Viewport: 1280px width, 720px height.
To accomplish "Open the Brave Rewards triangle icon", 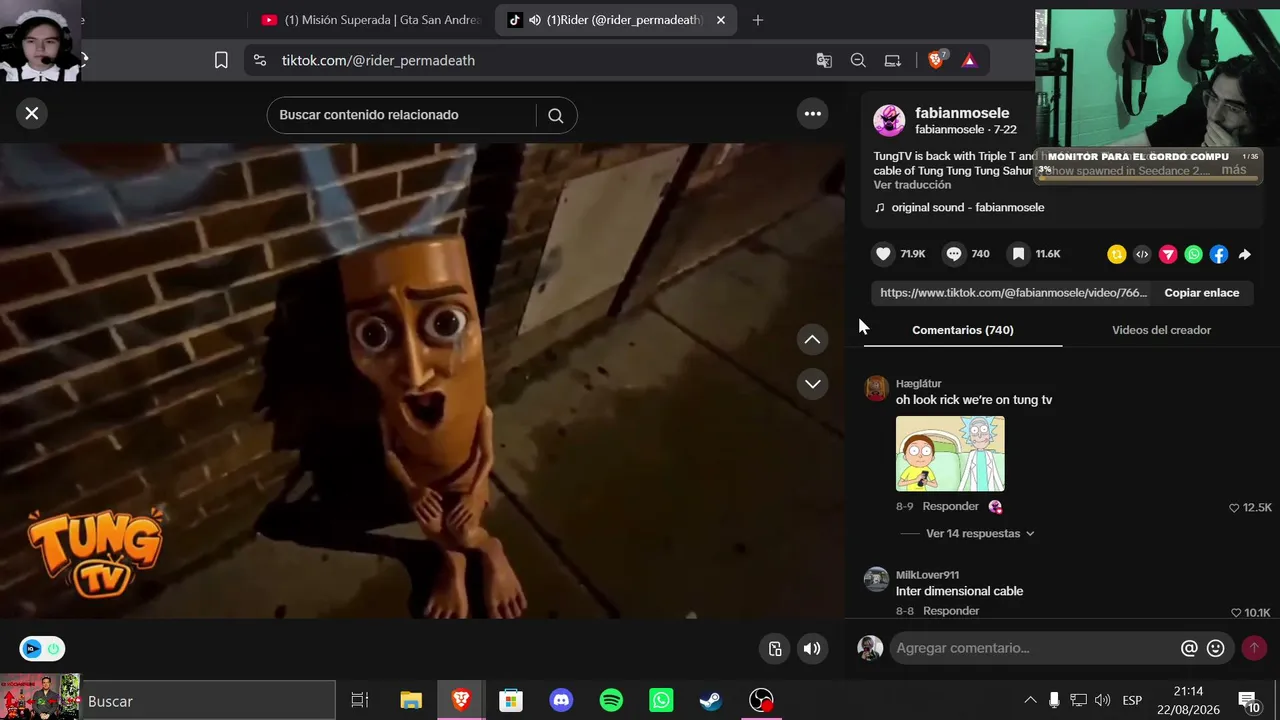I will click(x=969, y=60).
